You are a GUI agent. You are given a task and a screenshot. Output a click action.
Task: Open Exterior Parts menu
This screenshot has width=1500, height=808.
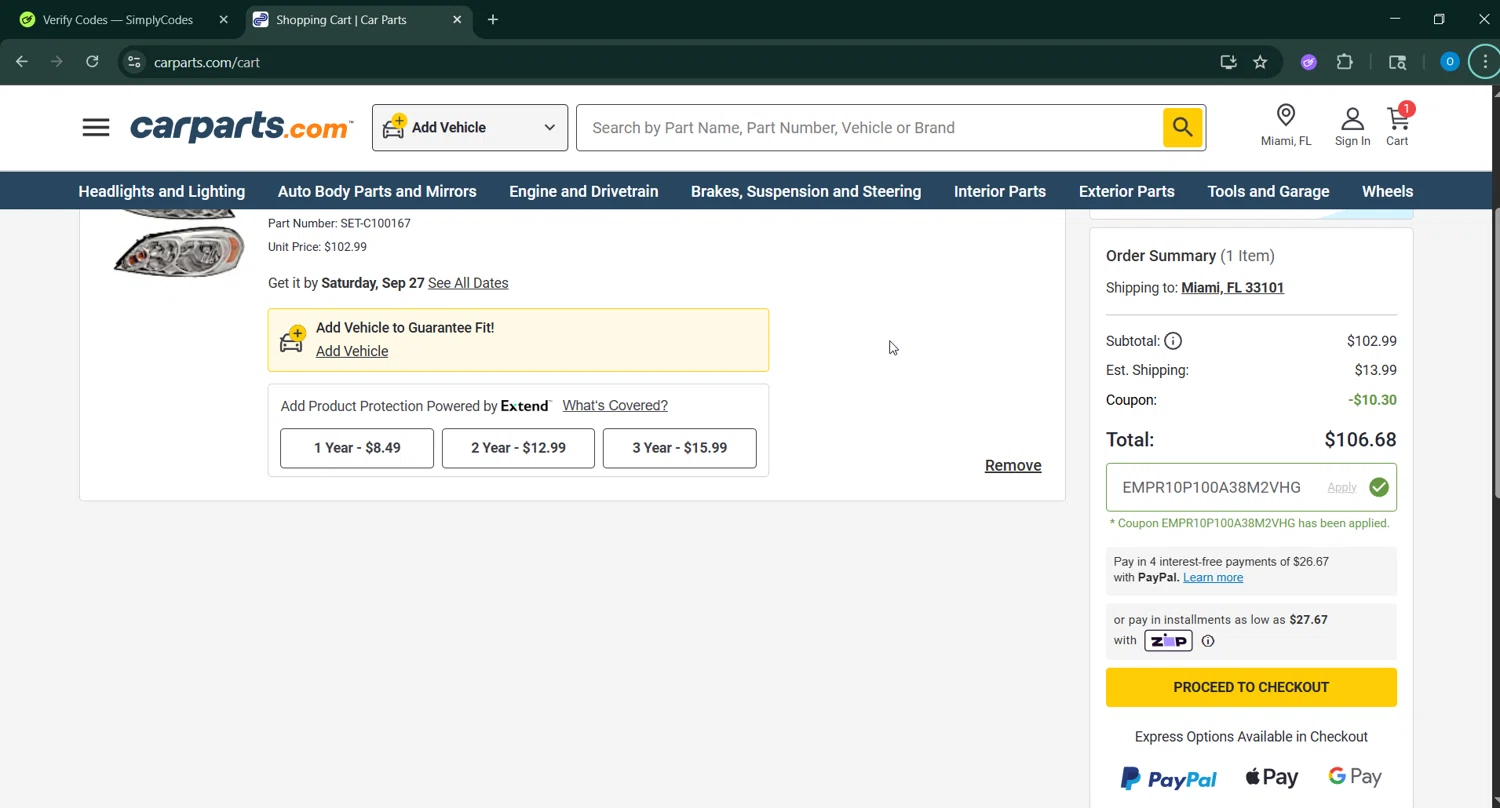point(1127,191)
